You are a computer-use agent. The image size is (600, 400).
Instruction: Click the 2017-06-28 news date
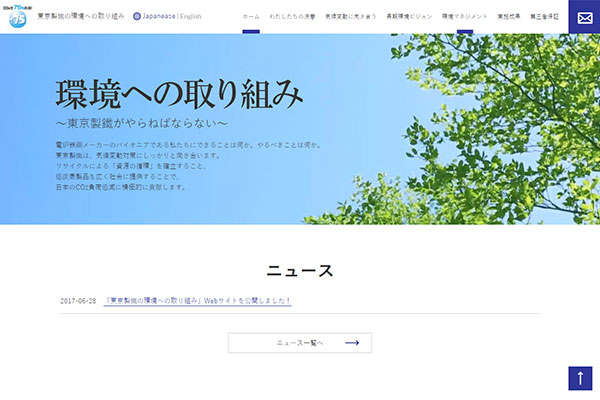78,301
